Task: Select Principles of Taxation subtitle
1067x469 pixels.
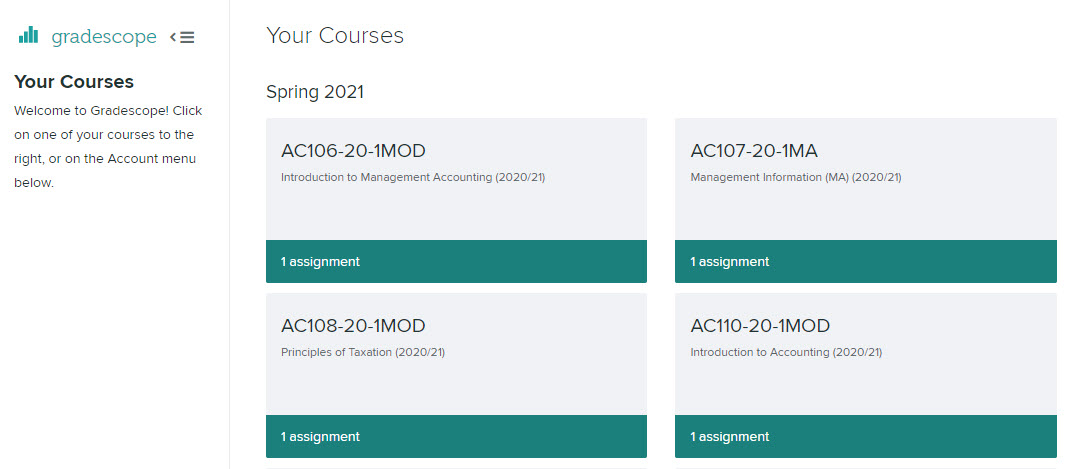Action: tap(363, 353)
